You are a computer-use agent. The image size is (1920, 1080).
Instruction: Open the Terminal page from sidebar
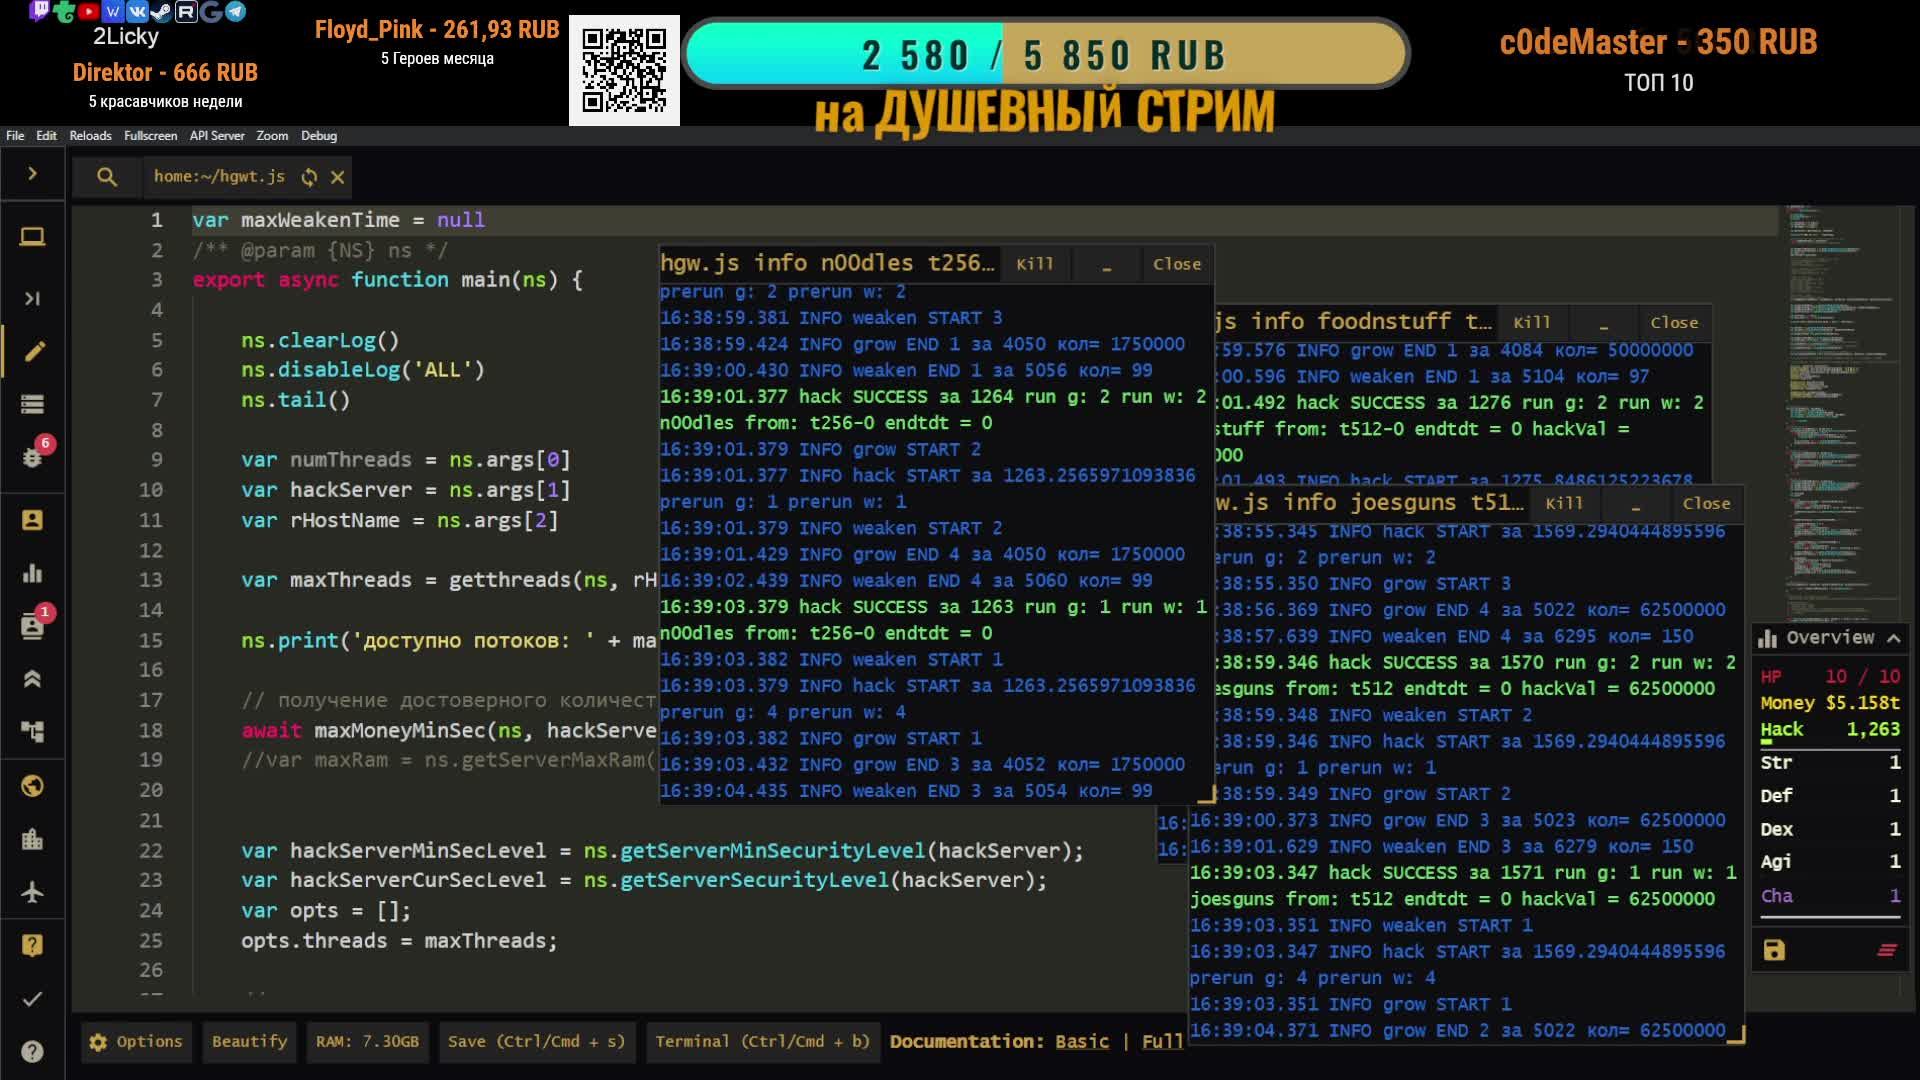tap(32, 298)
